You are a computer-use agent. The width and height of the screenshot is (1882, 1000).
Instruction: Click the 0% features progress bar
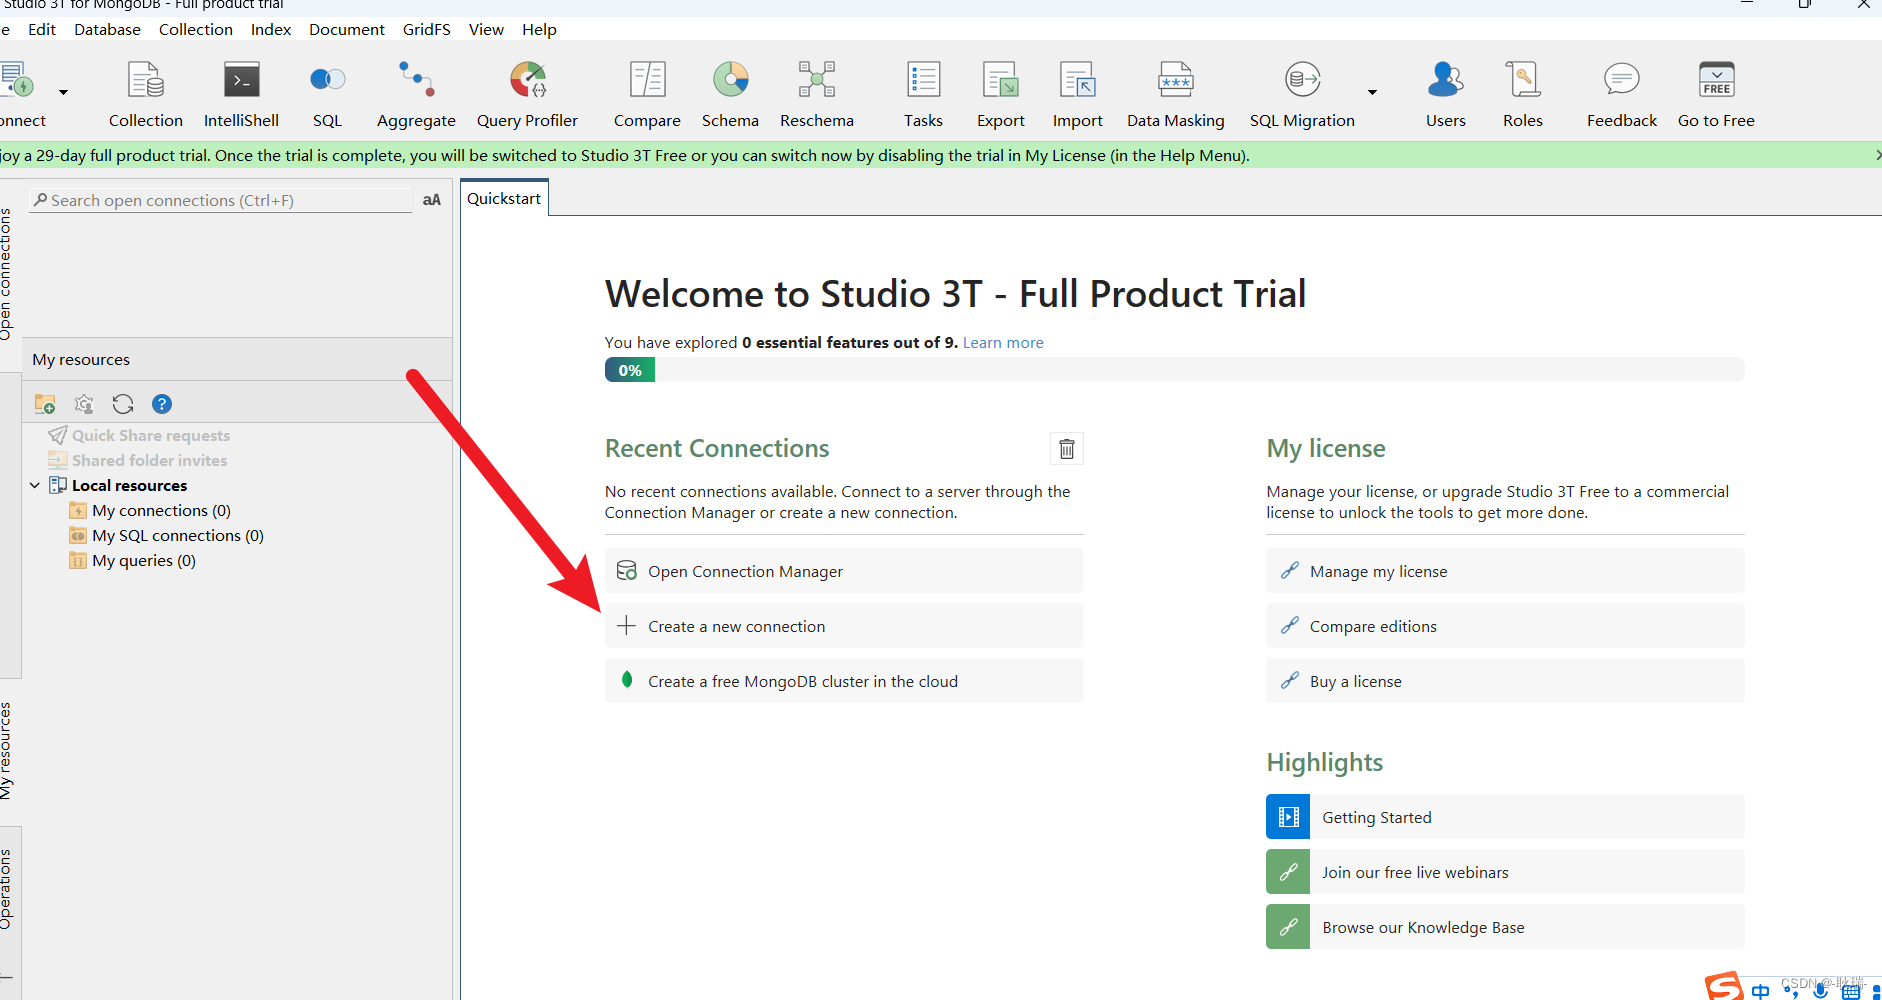pyautogui.click(x=1174, y=370)
